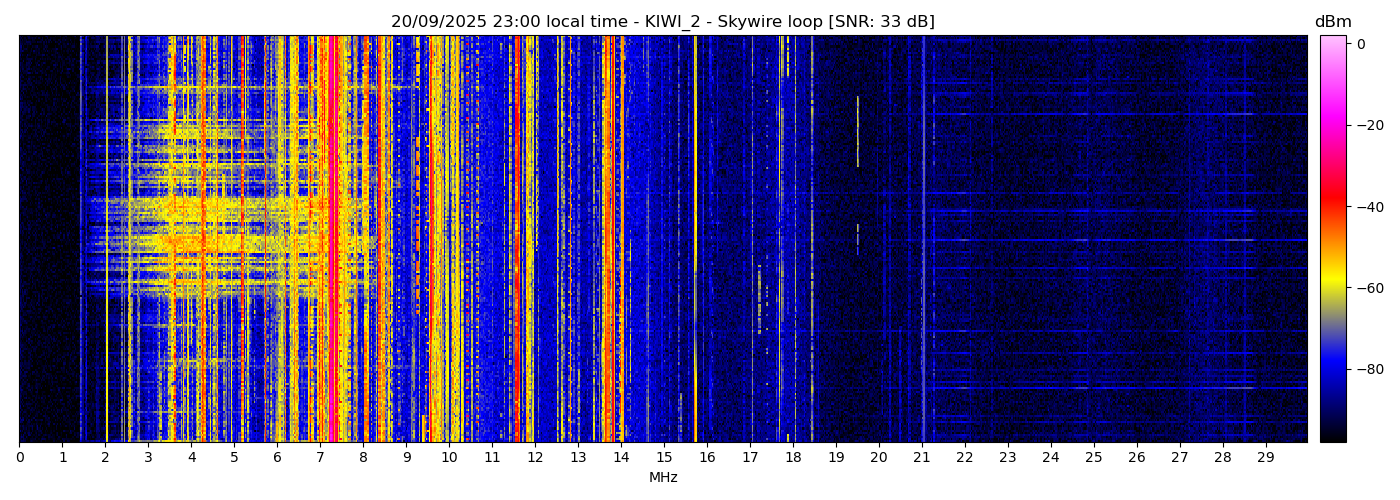Click the 29 MHz x-axis tick label
Viewport: 1400px width, 500px height.
1265,458
